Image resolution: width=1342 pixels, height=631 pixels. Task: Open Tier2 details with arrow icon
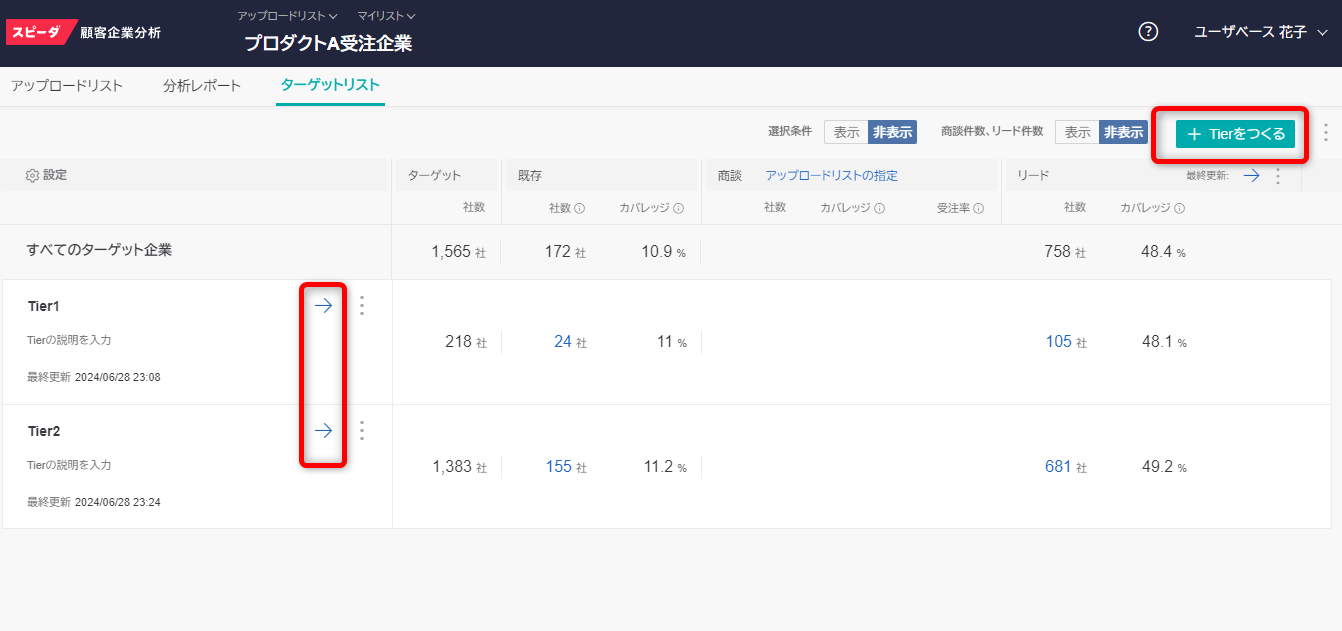[x=323, y=431]
